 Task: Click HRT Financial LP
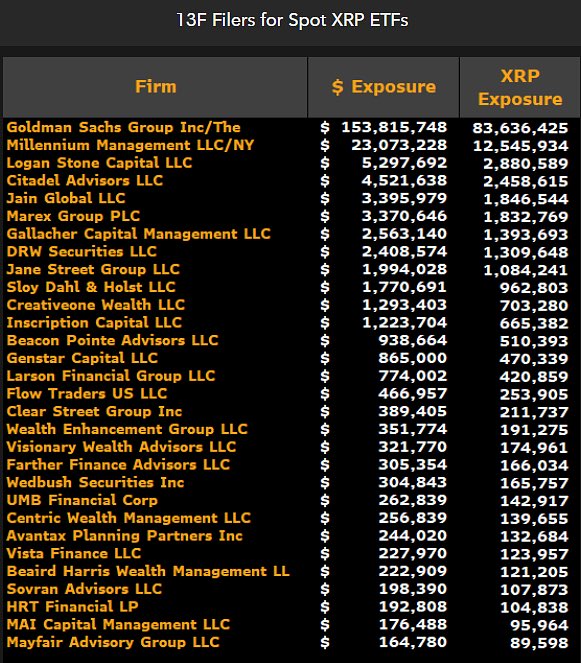(72, 607)
